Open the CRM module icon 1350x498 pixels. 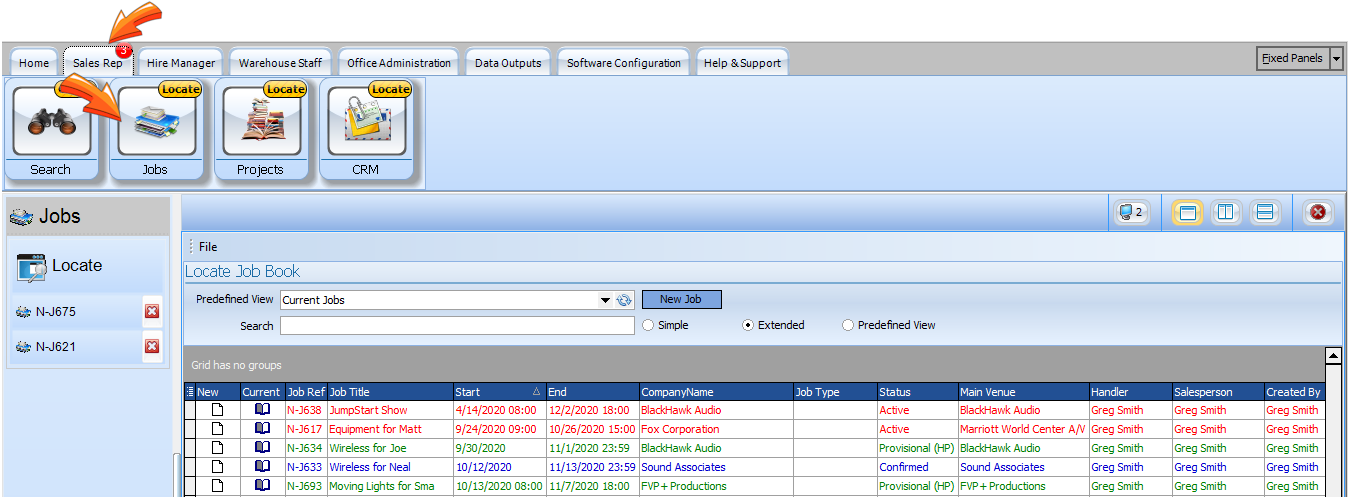point(365,123)
